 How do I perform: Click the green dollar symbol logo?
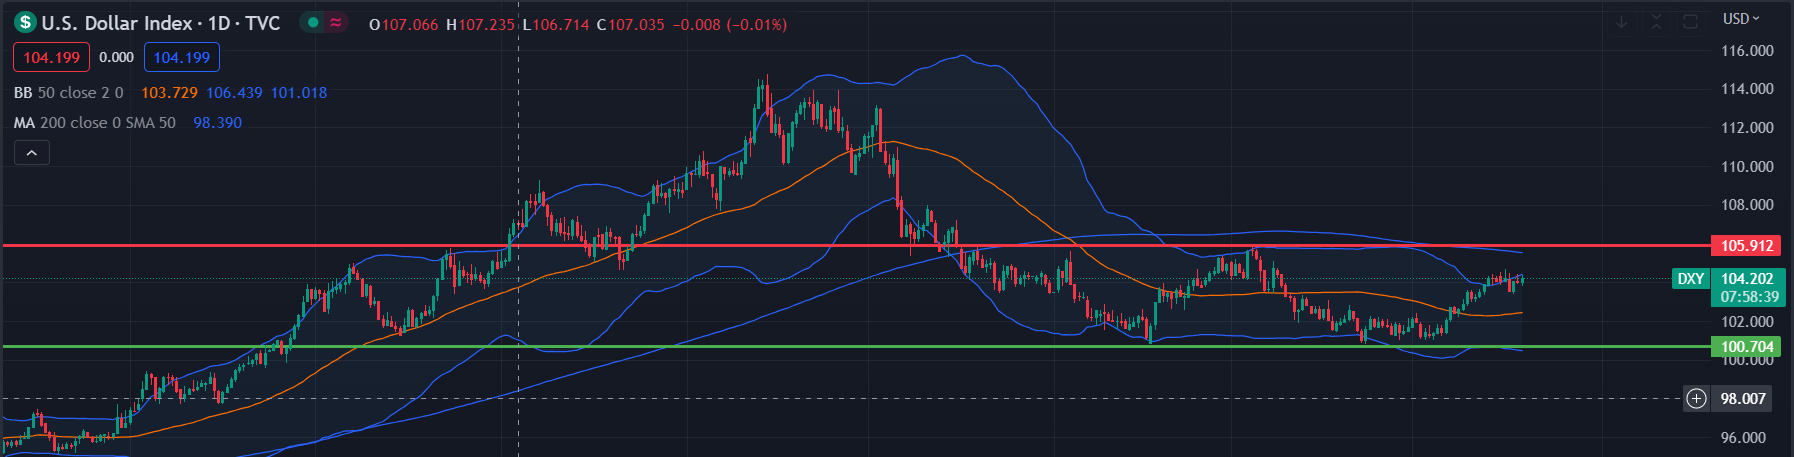(x=25, y=23)
